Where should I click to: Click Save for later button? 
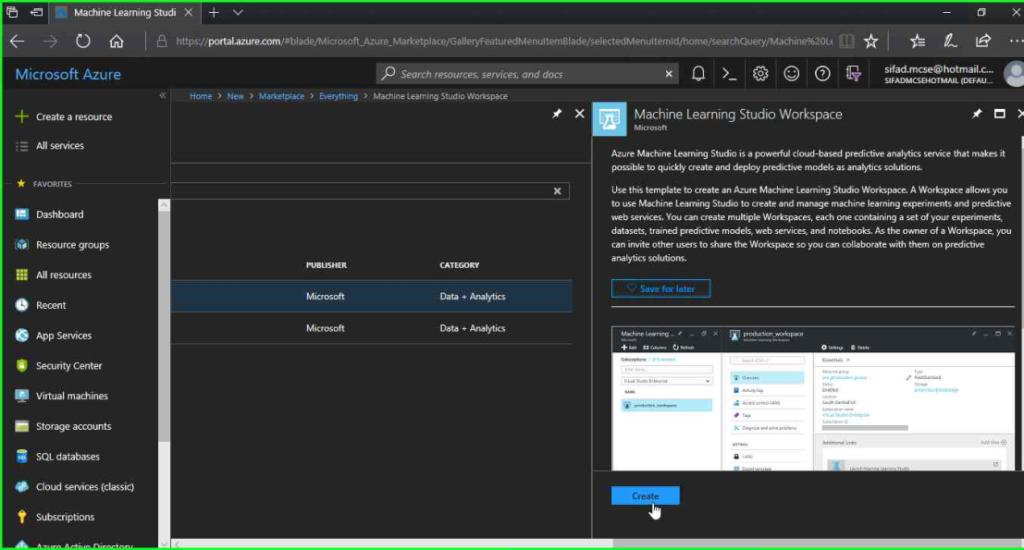pos(661,289)
